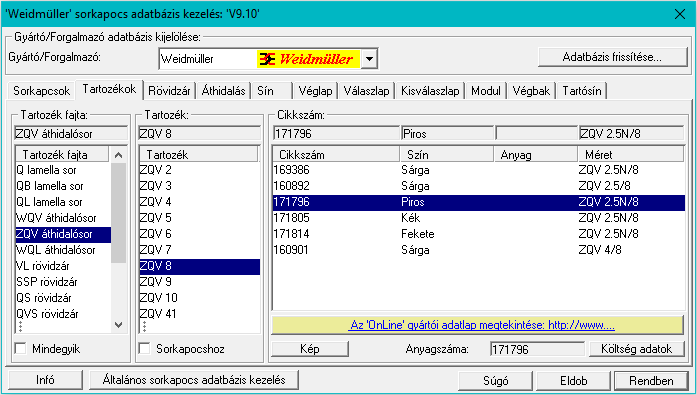The image size is (697, 395).
Task: Click the Kép button
Action: coord(310,349)
